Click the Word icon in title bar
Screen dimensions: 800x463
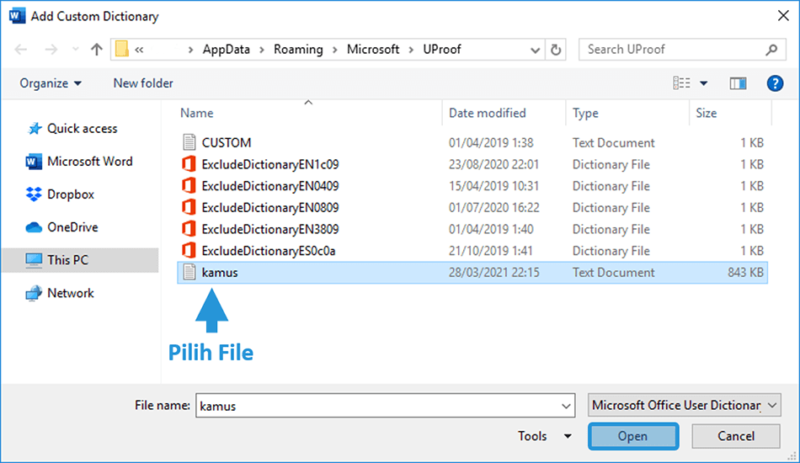pyautogui.click(x=17, y=16)
